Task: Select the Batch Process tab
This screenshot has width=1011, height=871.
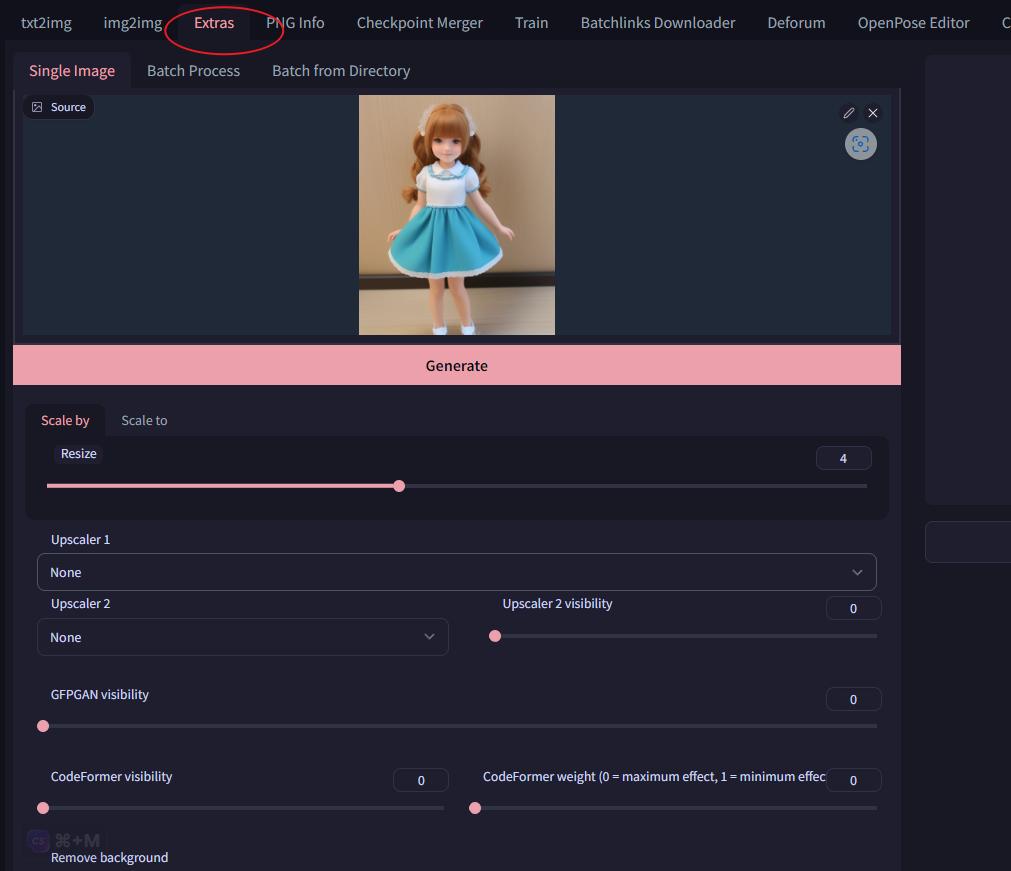Action: [193, 71]
